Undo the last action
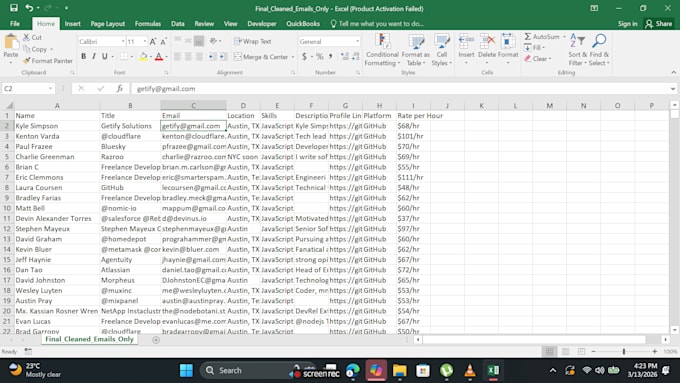This screenshot has height=383, width=680. tap(29, 8)
